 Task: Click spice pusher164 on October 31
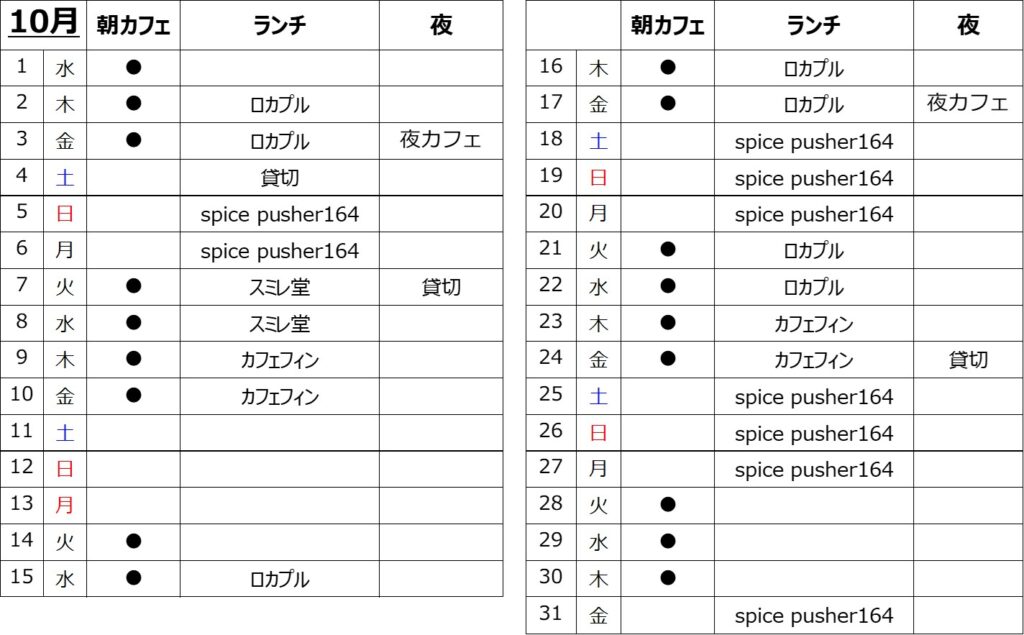tap(813, 616)
